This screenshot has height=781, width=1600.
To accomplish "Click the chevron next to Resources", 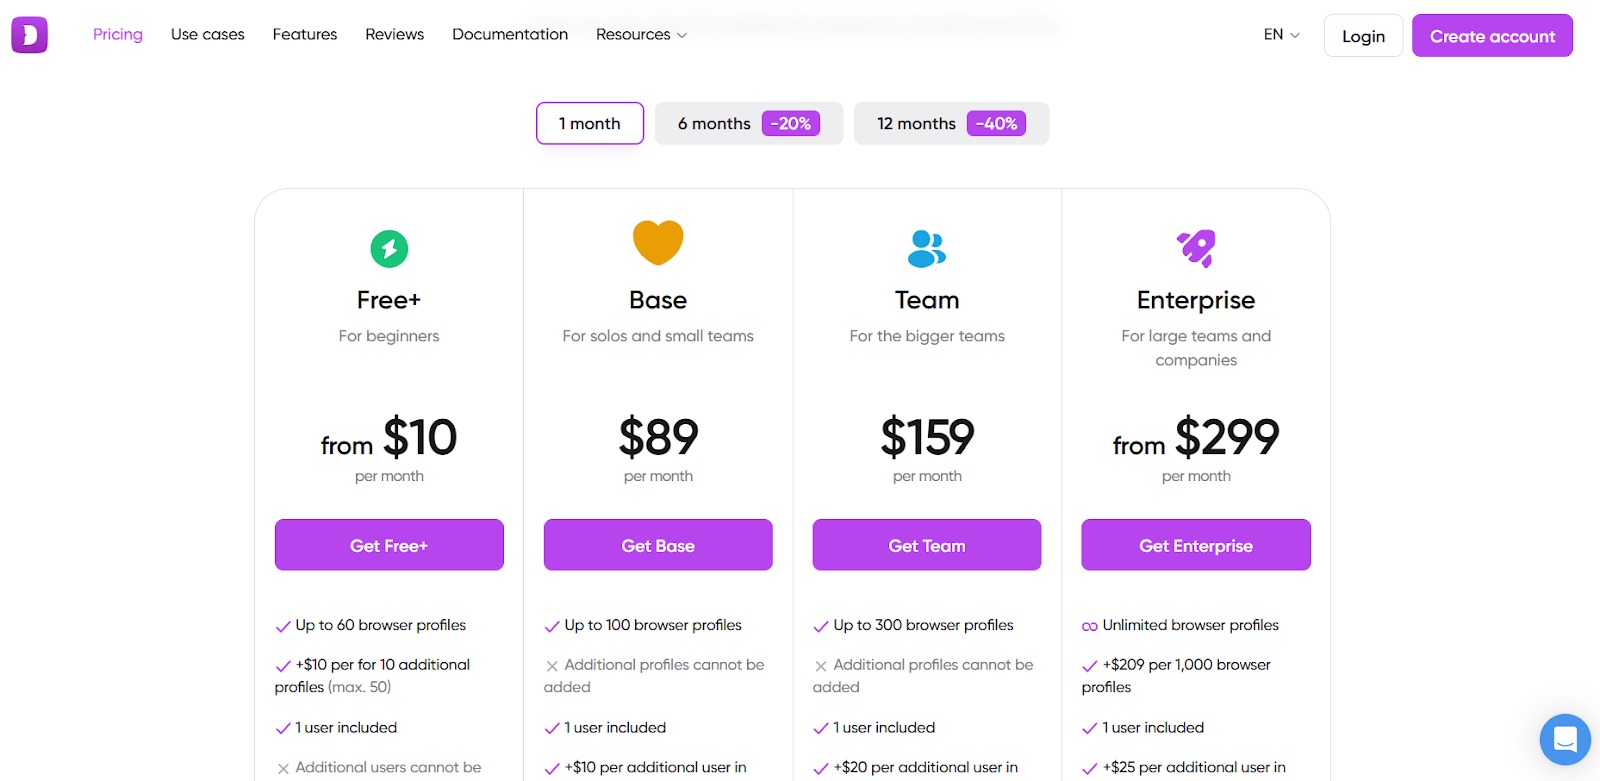I will pos(682,35).
